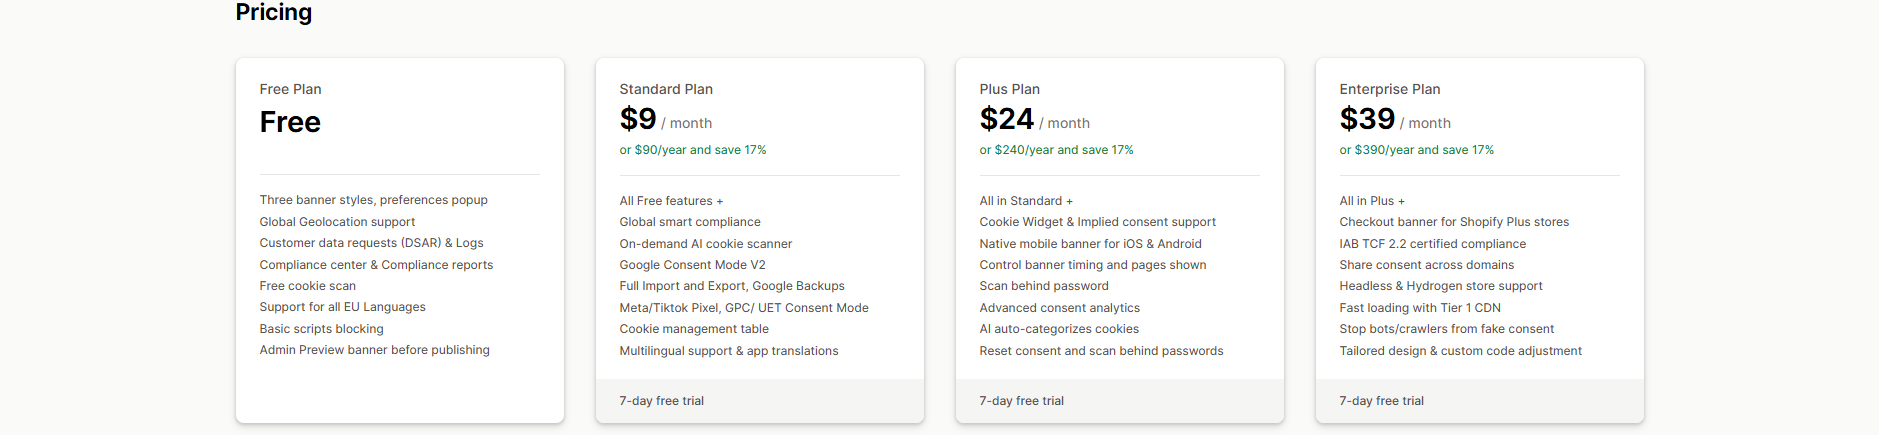Click the Pricing section heading
This screenshot has height=435, width=1879.
273,13
